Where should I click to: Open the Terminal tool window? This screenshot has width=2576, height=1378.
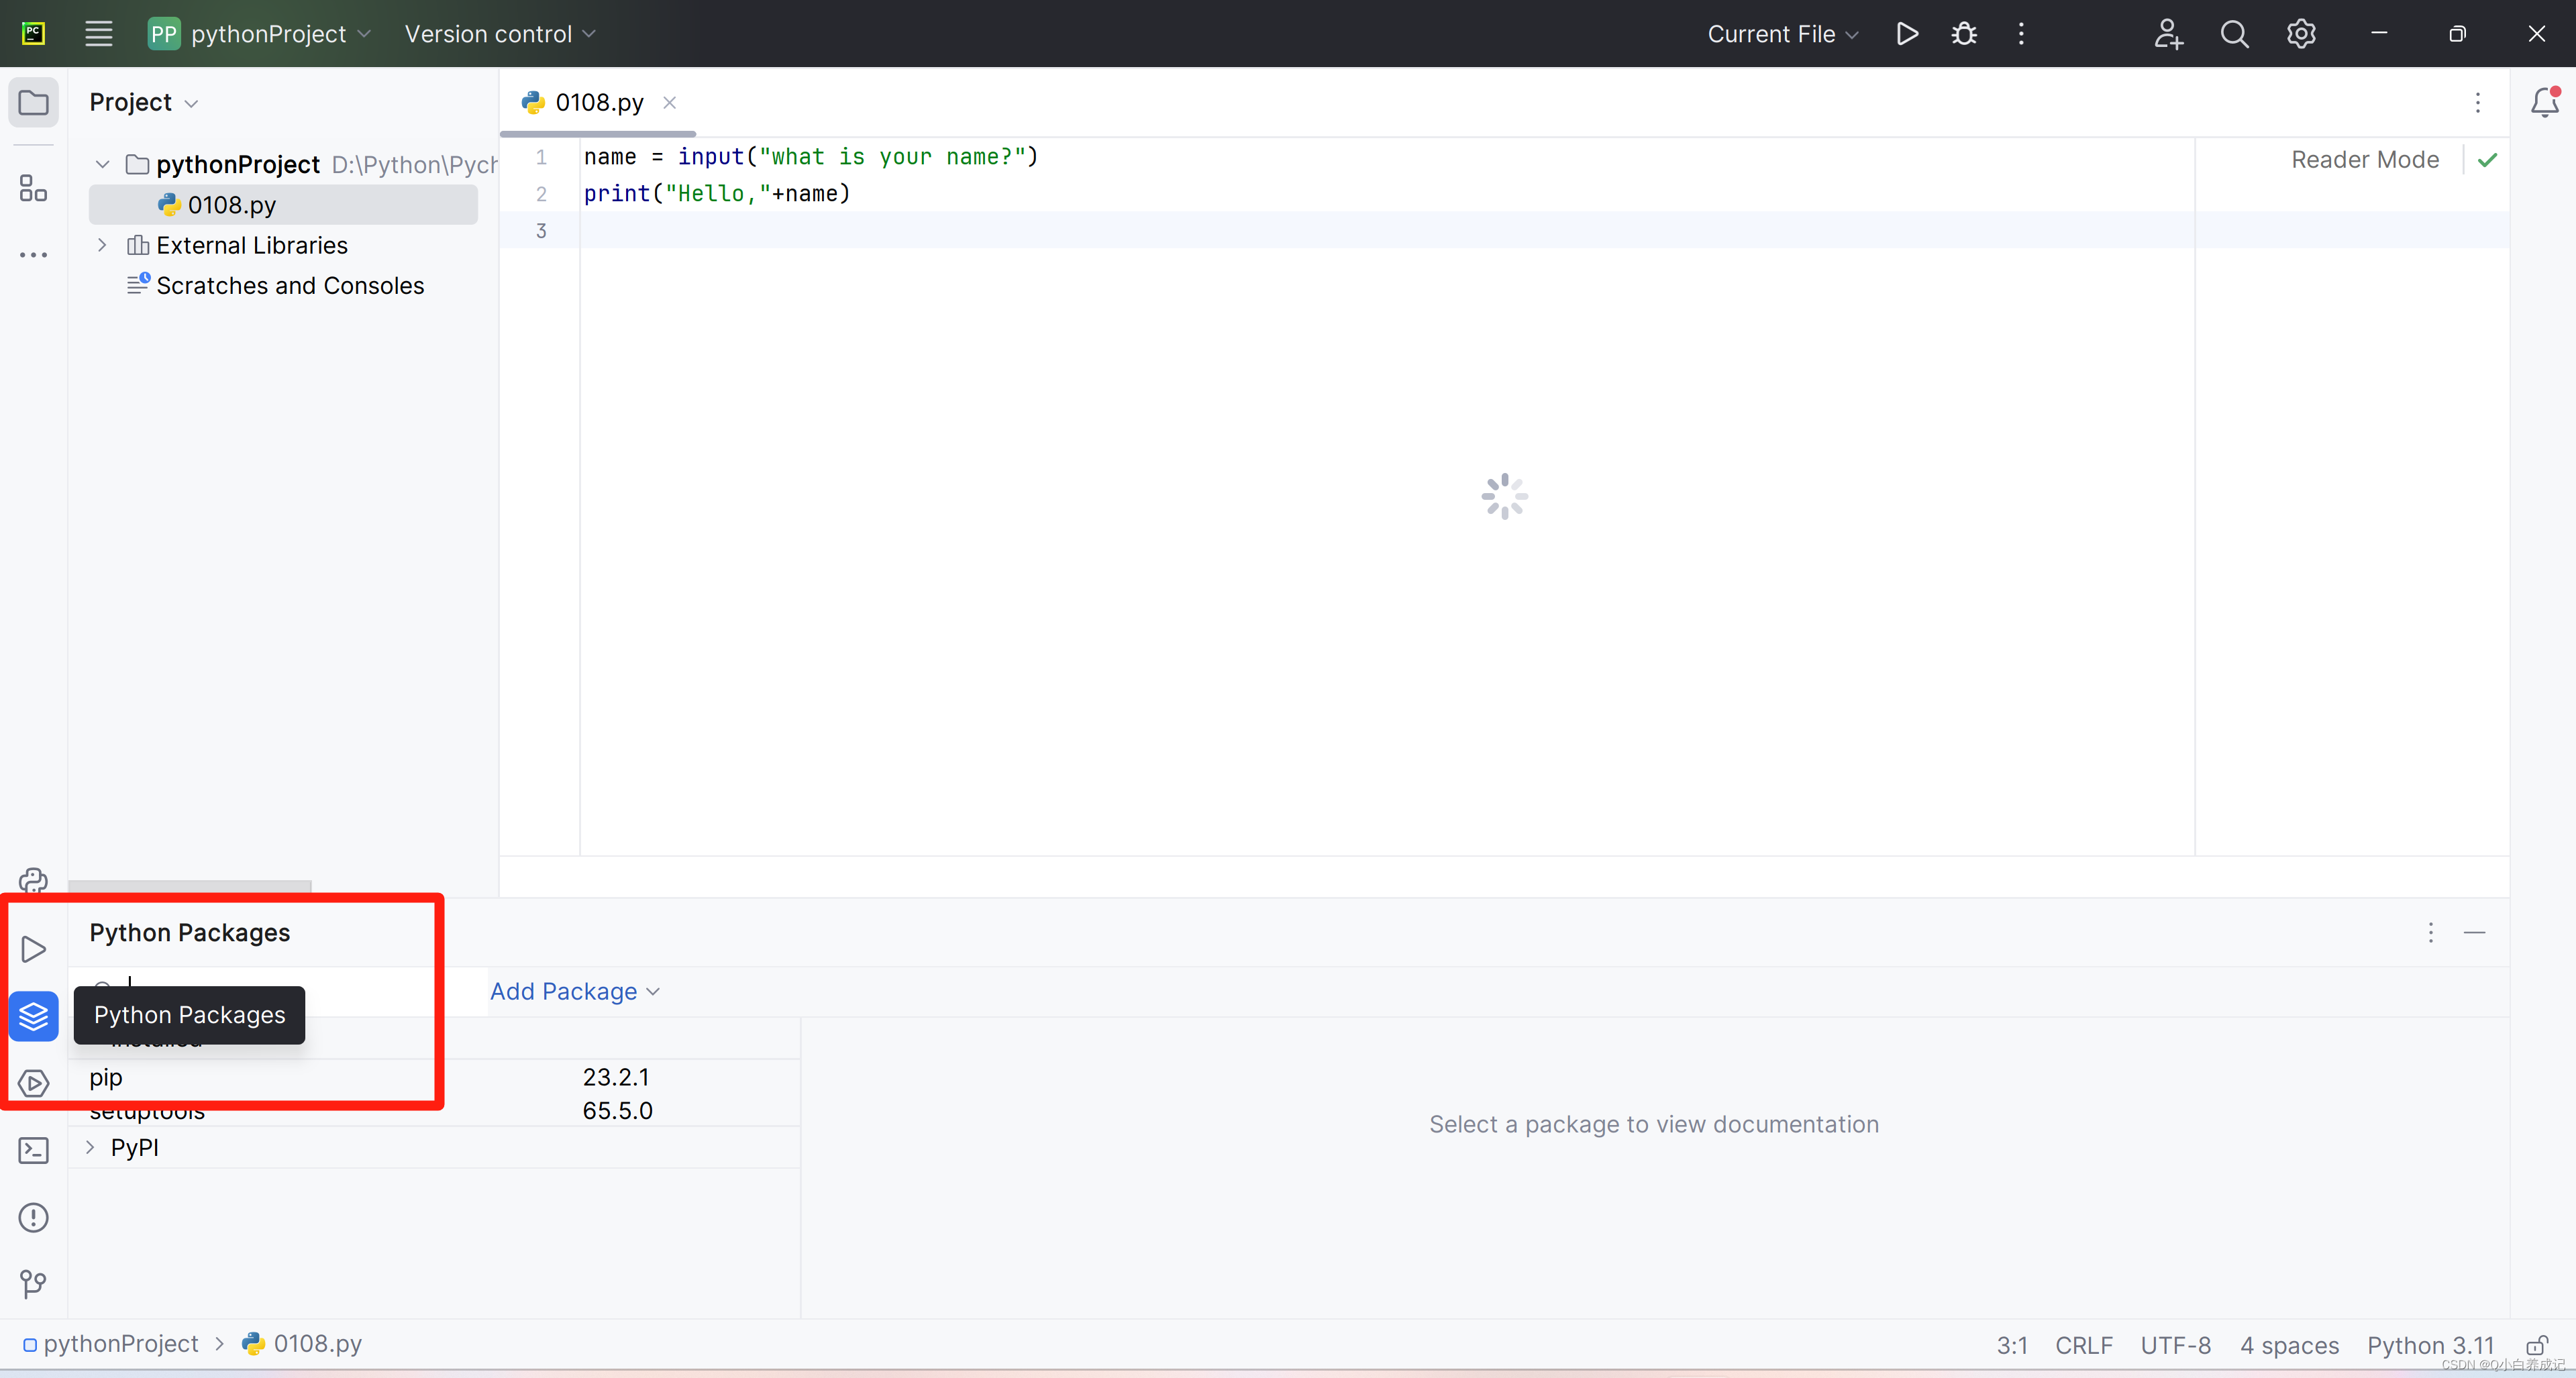(x=33, y=1150)
